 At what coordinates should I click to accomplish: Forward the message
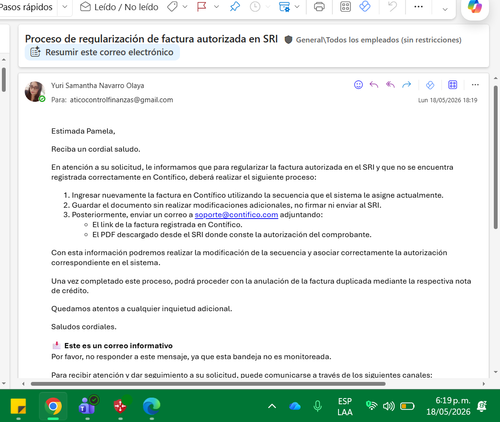(x=406, y=85)
